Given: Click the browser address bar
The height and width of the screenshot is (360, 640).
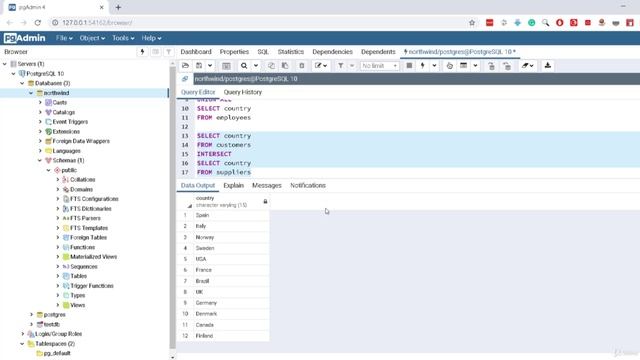Looking at the screenshot, I should pyautogui.click(x=261, y=22).
